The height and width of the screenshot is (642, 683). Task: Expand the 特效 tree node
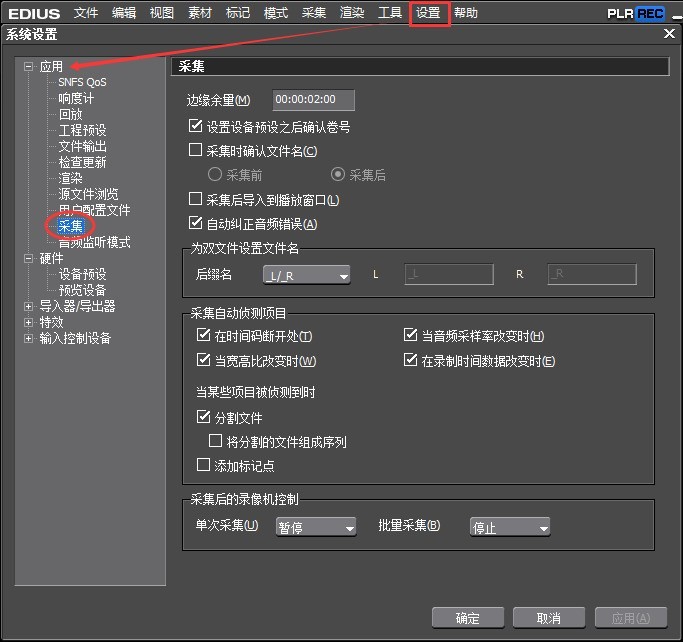(29, 322)
